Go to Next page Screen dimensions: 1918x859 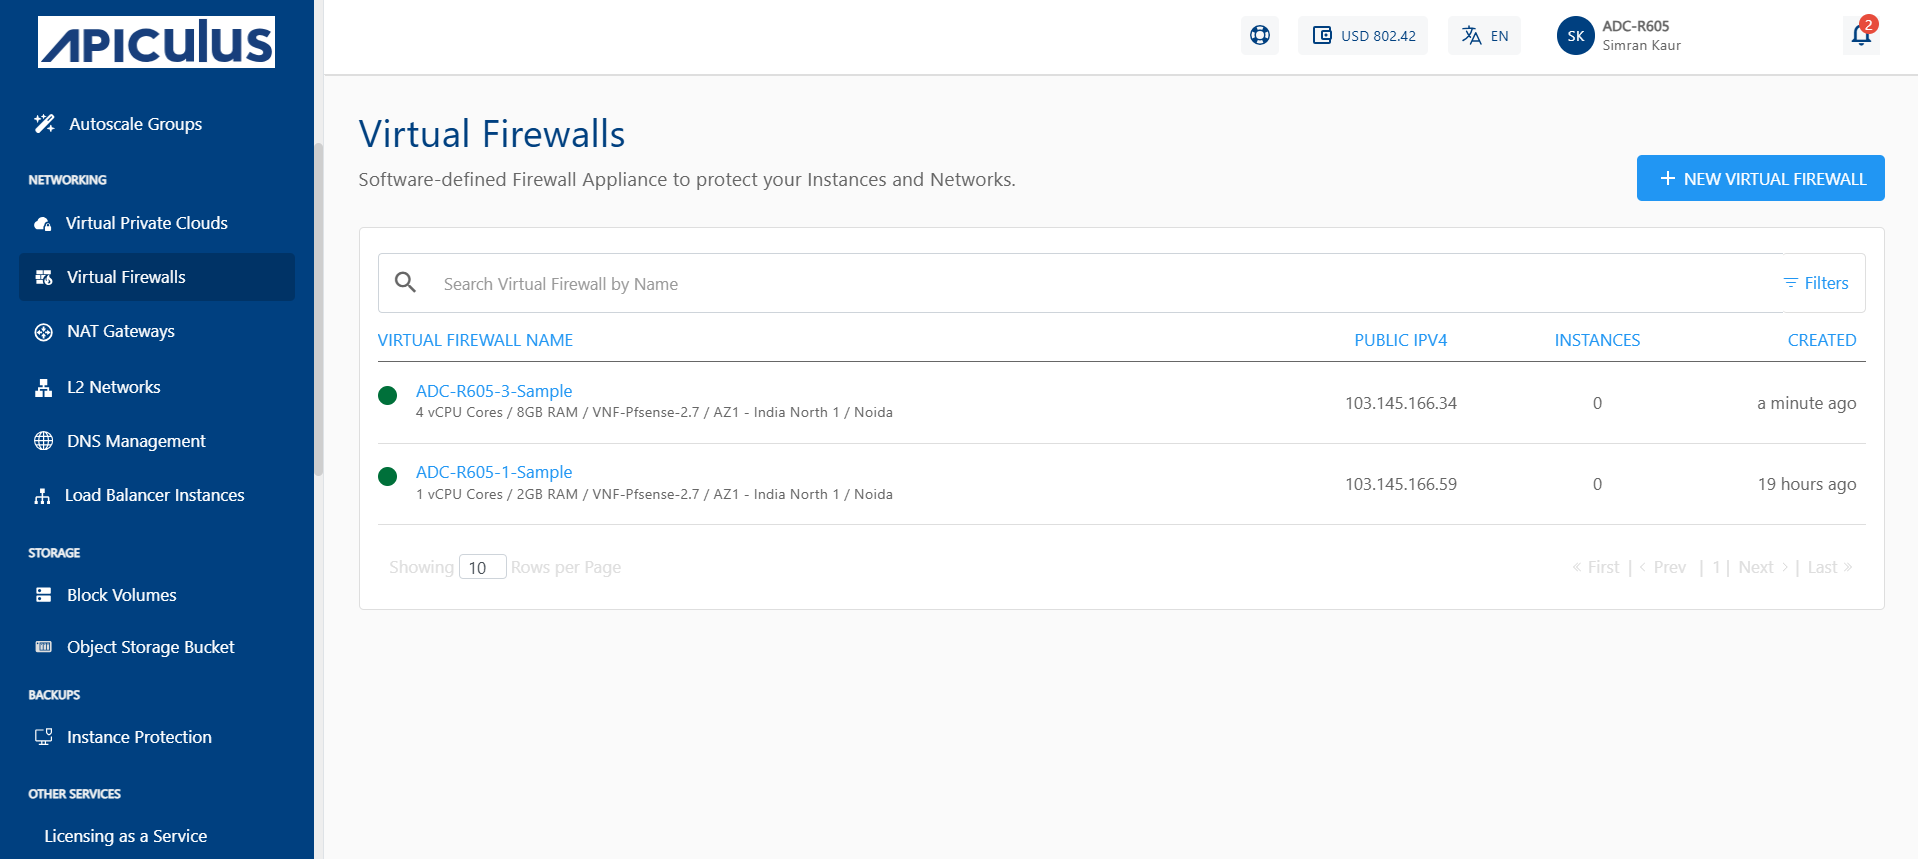[x=1763, y=567]
